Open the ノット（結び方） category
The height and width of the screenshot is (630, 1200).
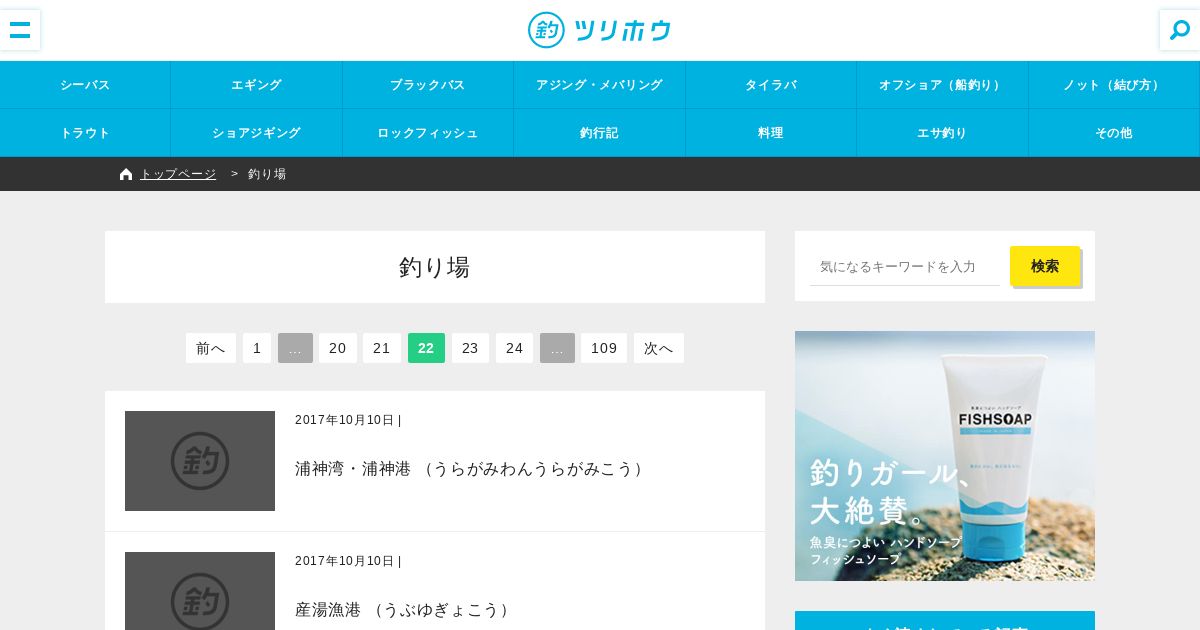[1114, 85]
